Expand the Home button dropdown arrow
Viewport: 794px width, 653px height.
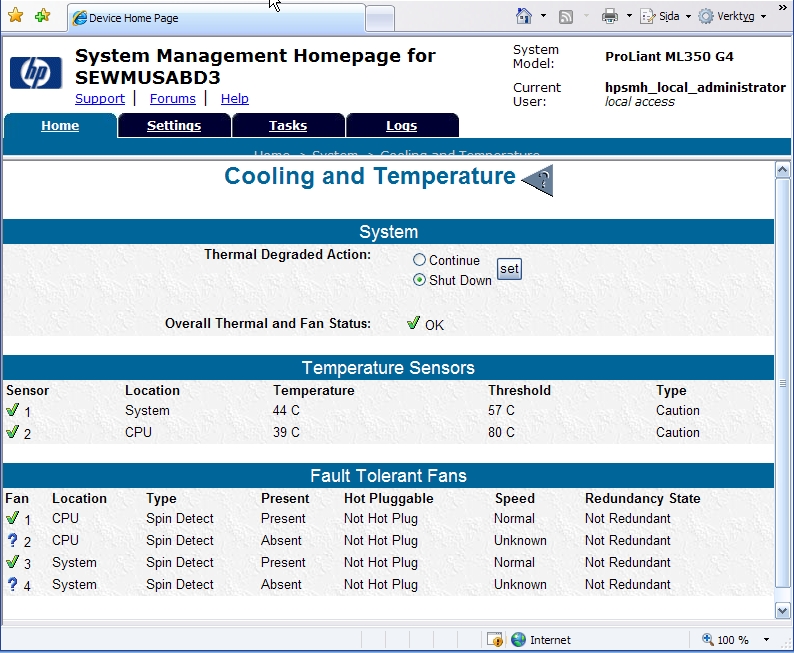[543, 16]
